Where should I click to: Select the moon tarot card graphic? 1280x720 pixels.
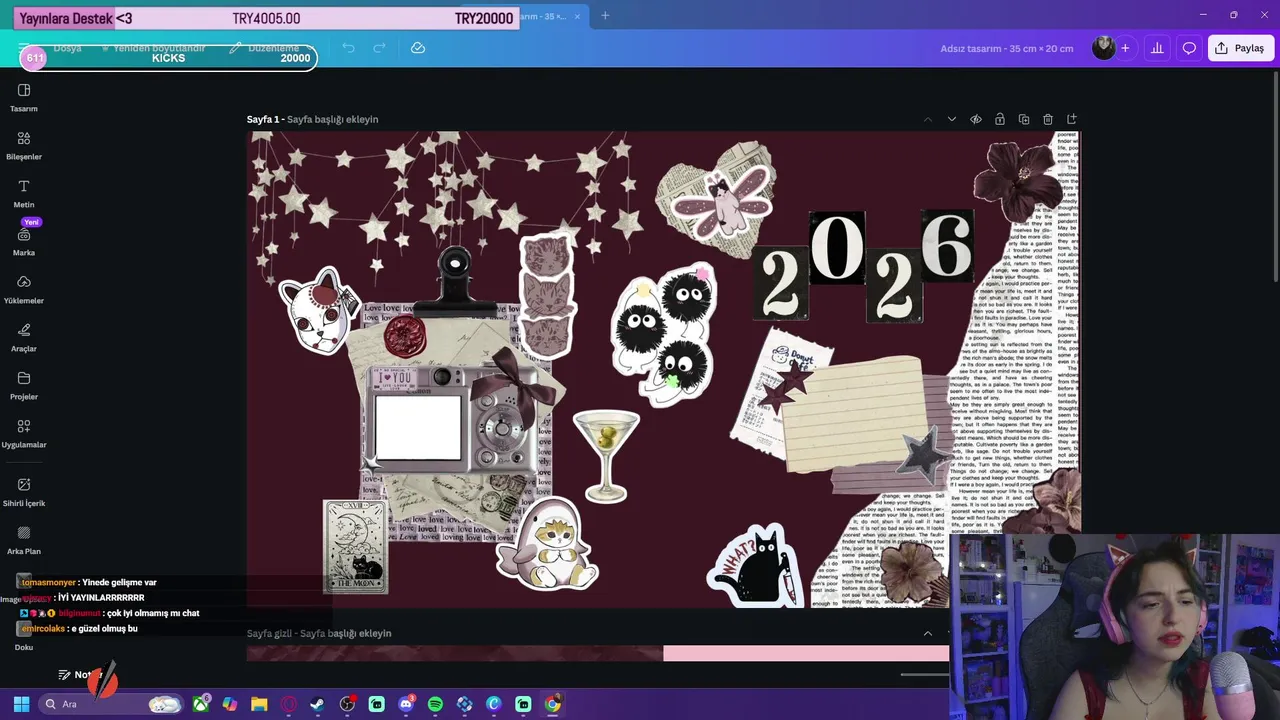(355, 546)
